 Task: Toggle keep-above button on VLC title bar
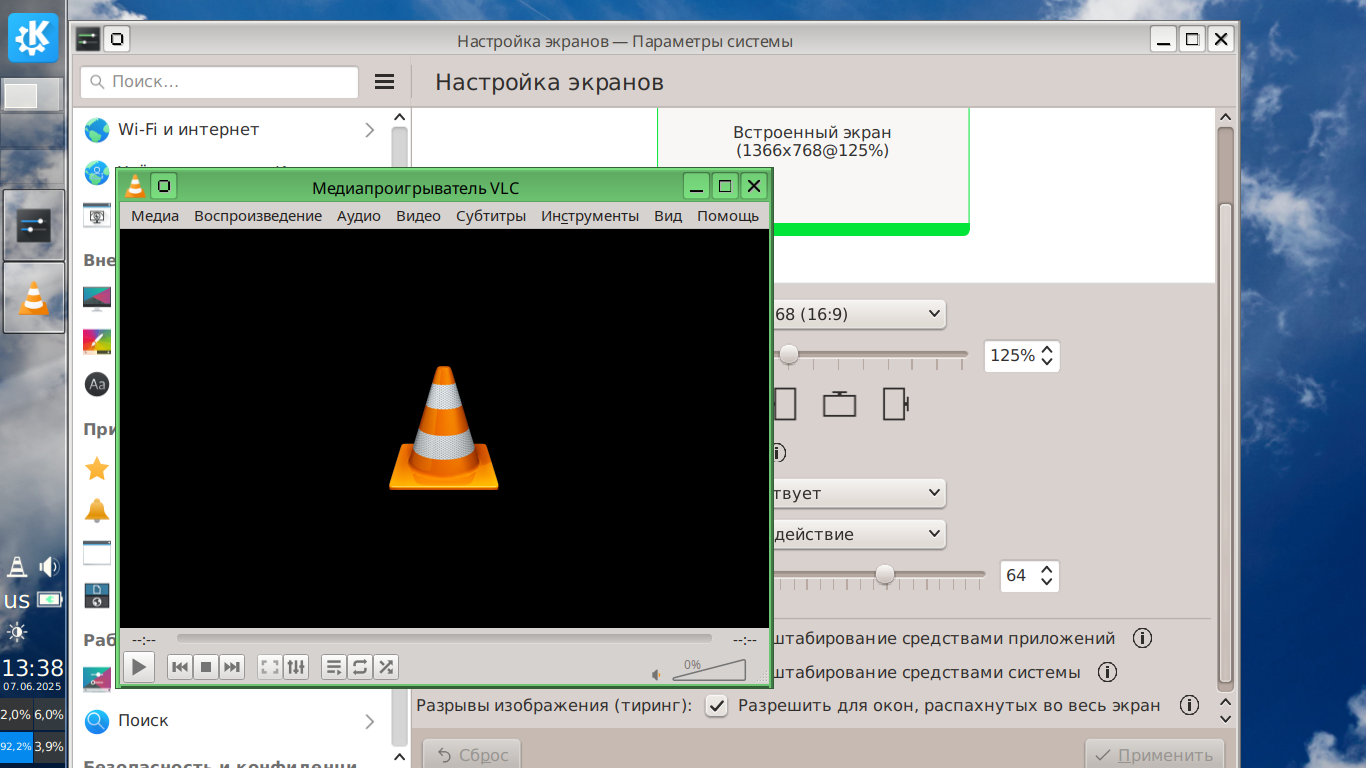coord(165,186)
